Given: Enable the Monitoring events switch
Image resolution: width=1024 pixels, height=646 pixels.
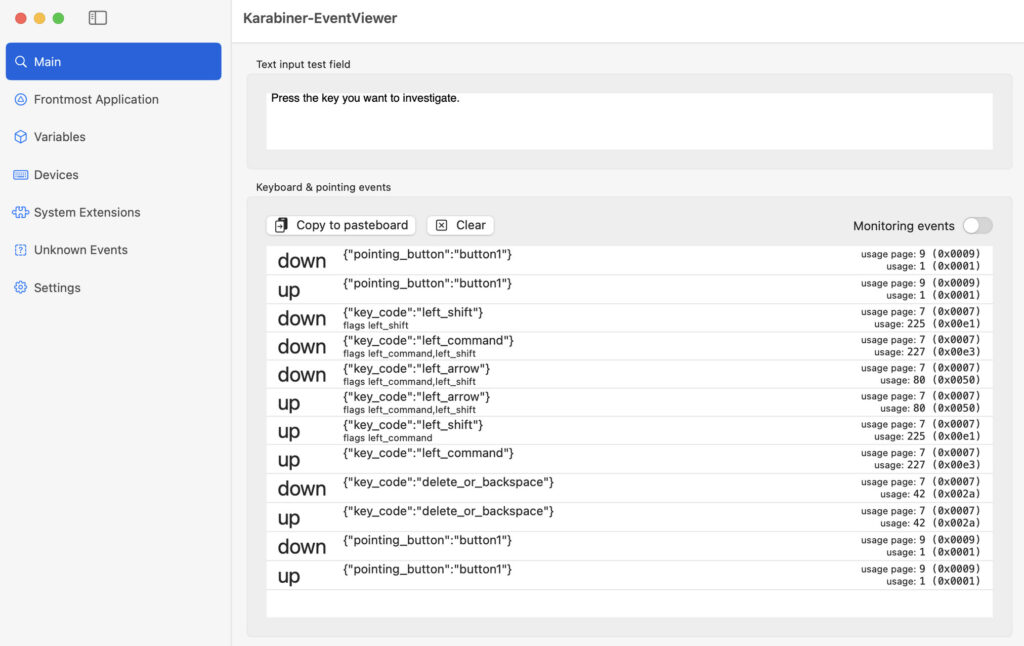Looking at the screenshot, I should coord(977,226).
